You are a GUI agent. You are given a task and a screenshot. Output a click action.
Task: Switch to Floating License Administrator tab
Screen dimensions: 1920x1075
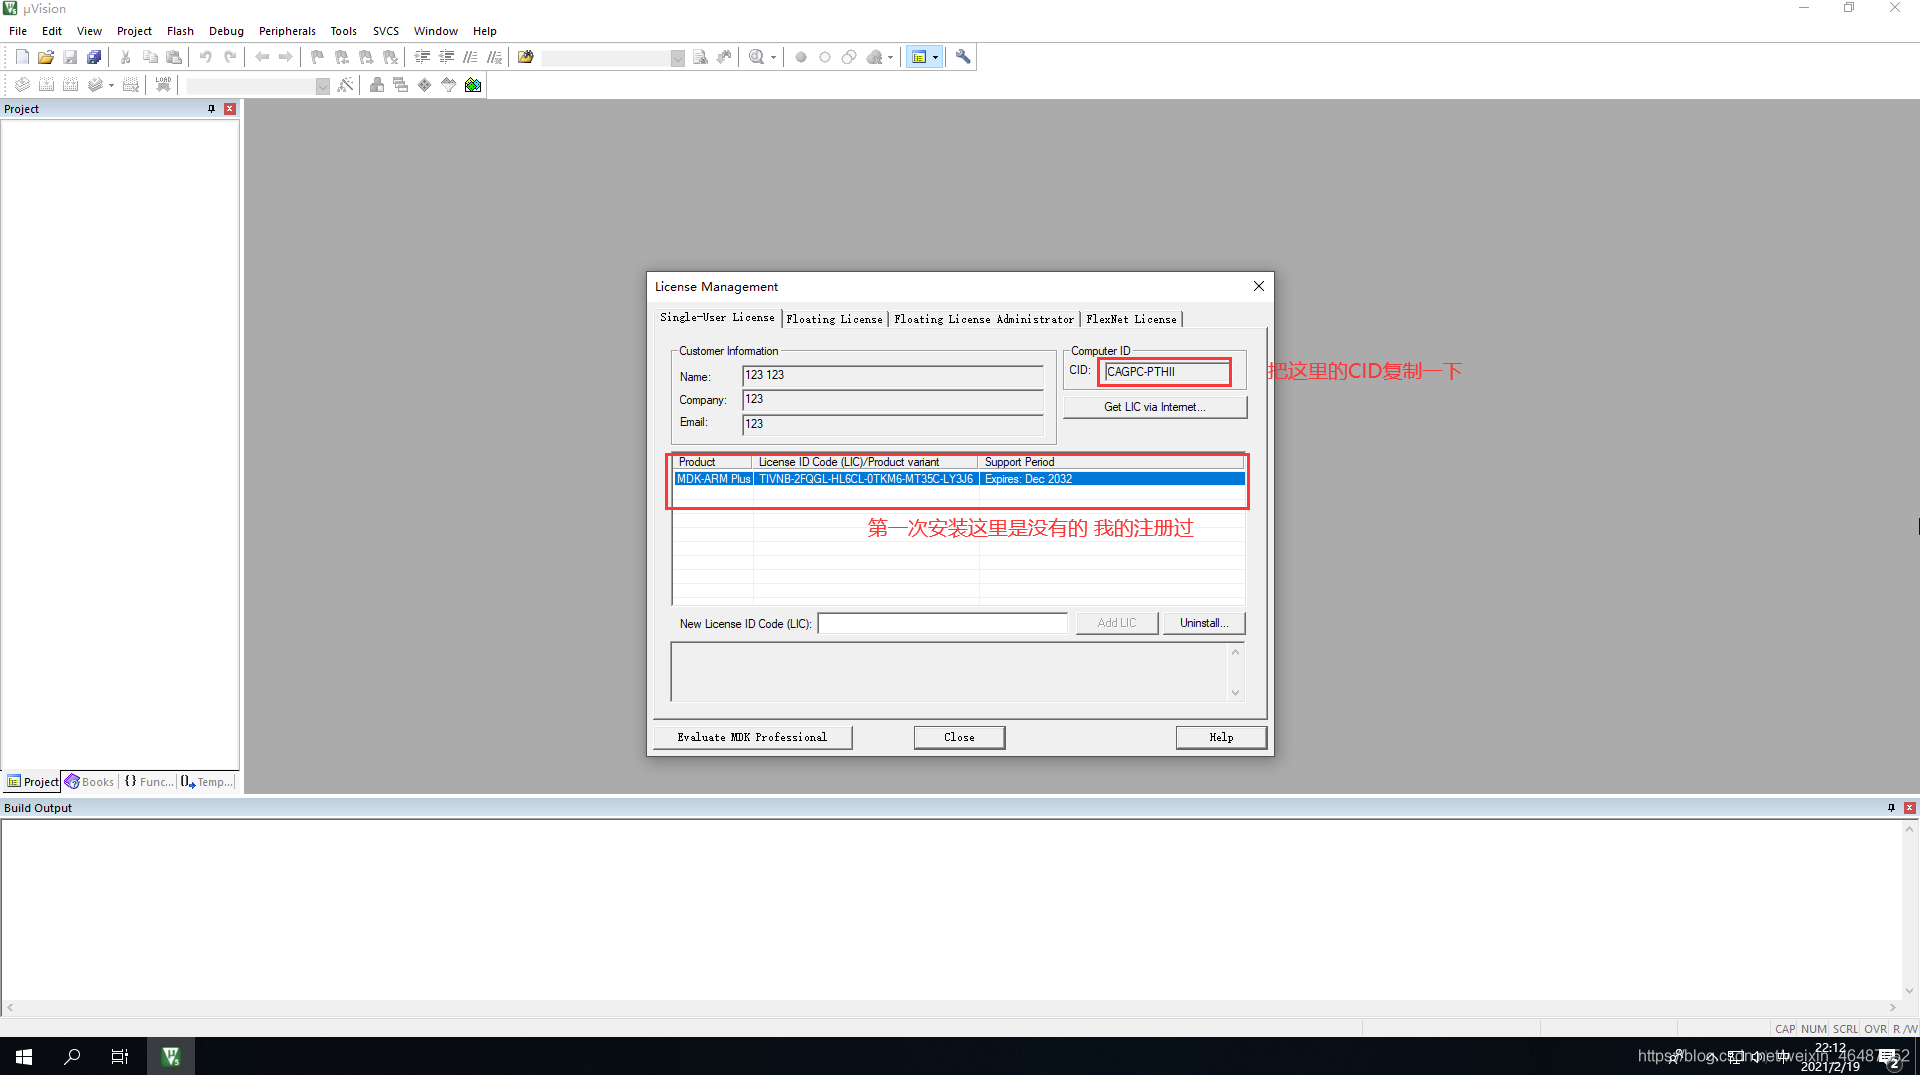pyautogui.click(x=984, y=319)
